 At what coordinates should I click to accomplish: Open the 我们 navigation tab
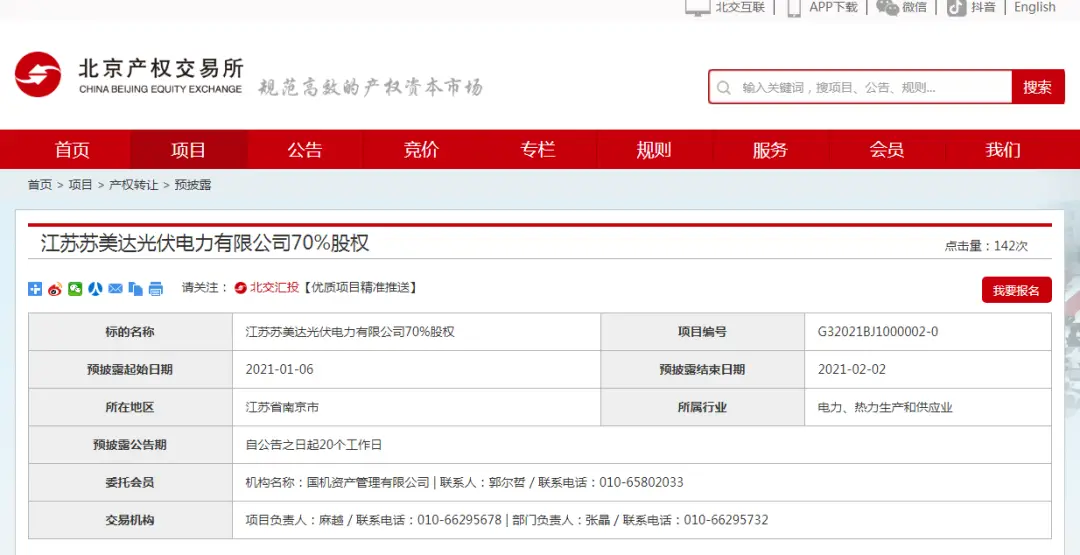point(1003,149)
